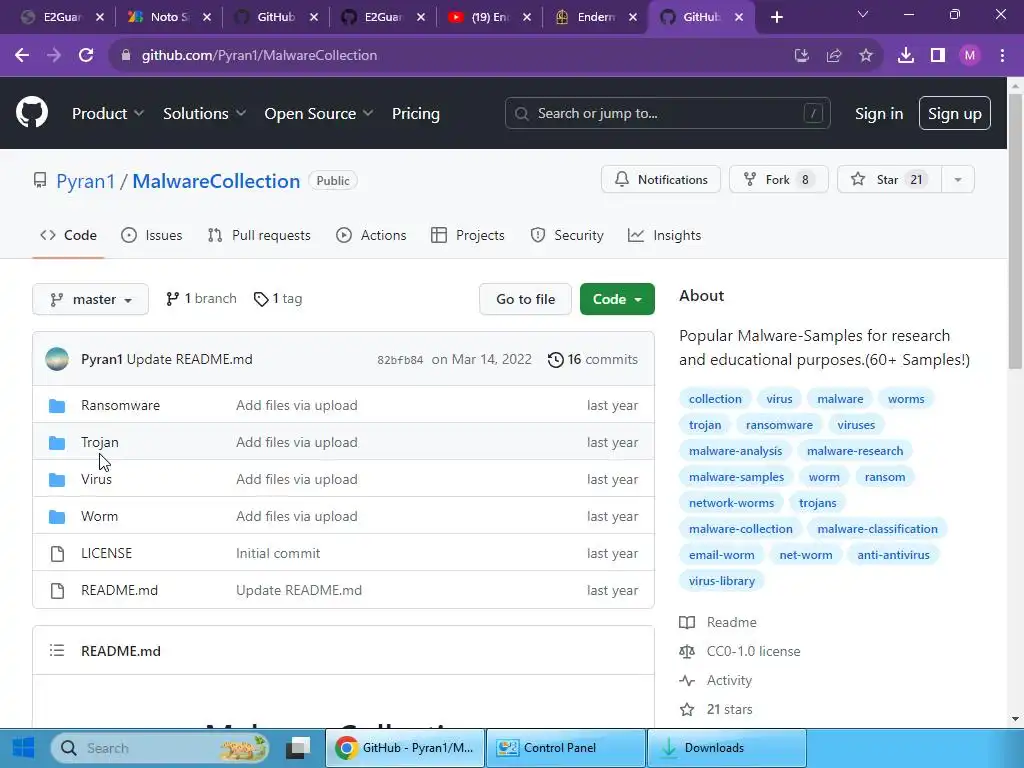Click the malware-analysis topic tag
Image resolution: width=1024 pixels, height=768 pixels.
(735, 451)
